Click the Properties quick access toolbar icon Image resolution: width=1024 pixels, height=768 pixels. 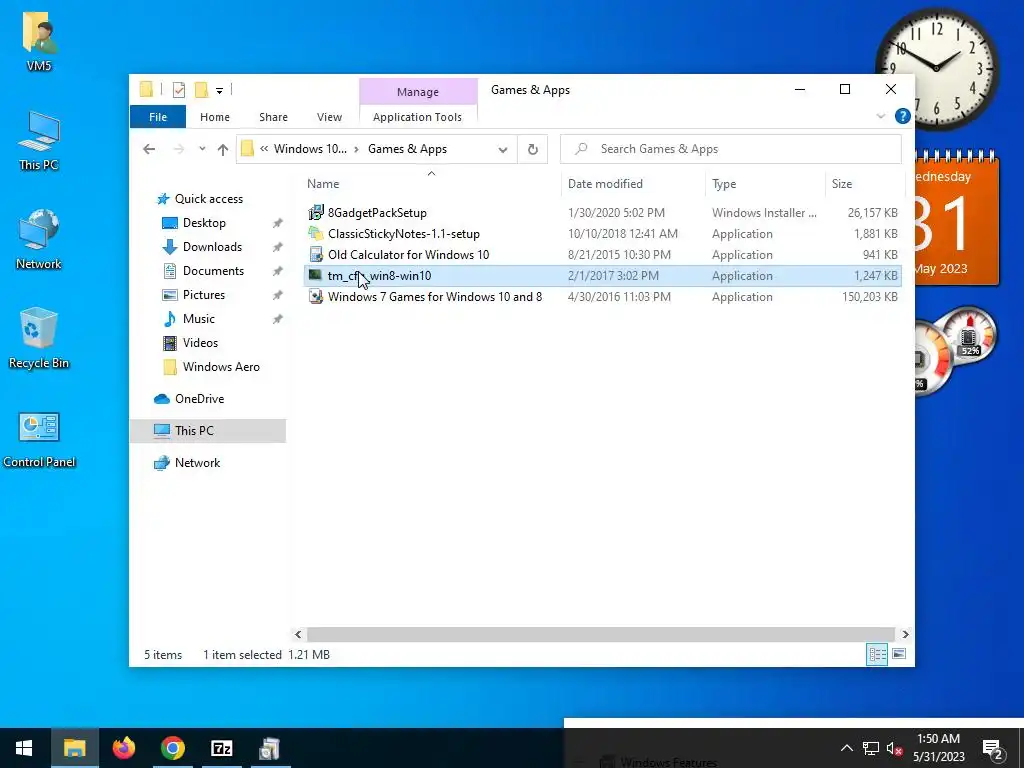point(178,90)
